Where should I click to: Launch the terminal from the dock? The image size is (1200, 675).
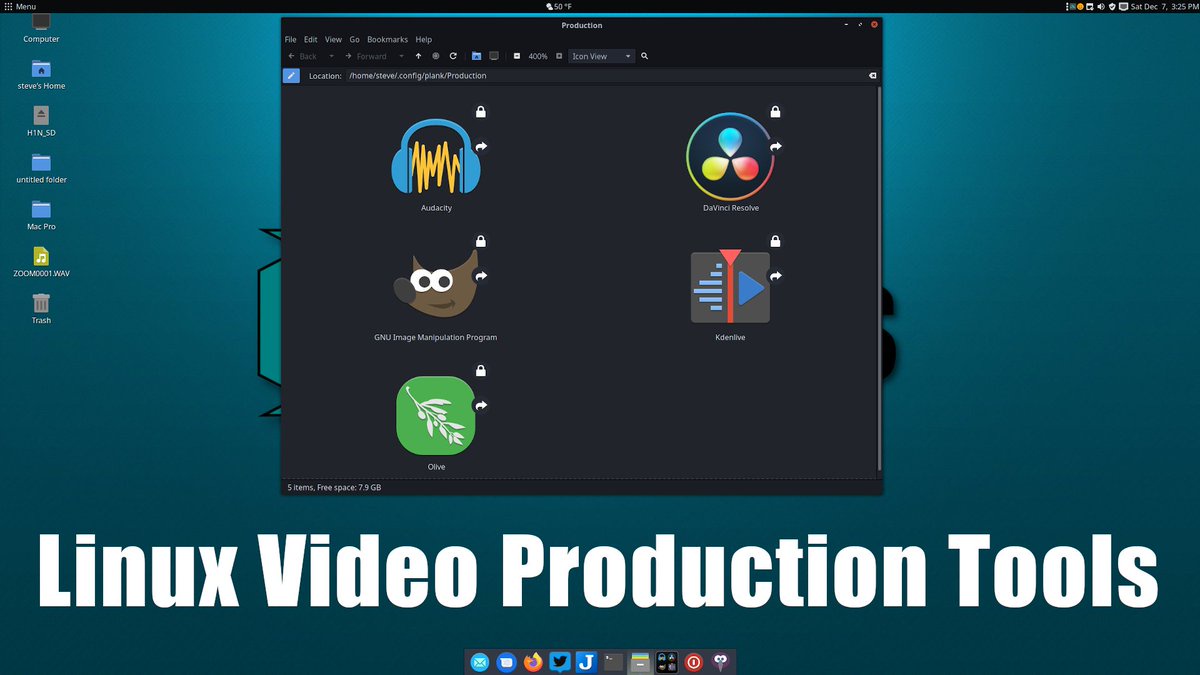[613, 662]
